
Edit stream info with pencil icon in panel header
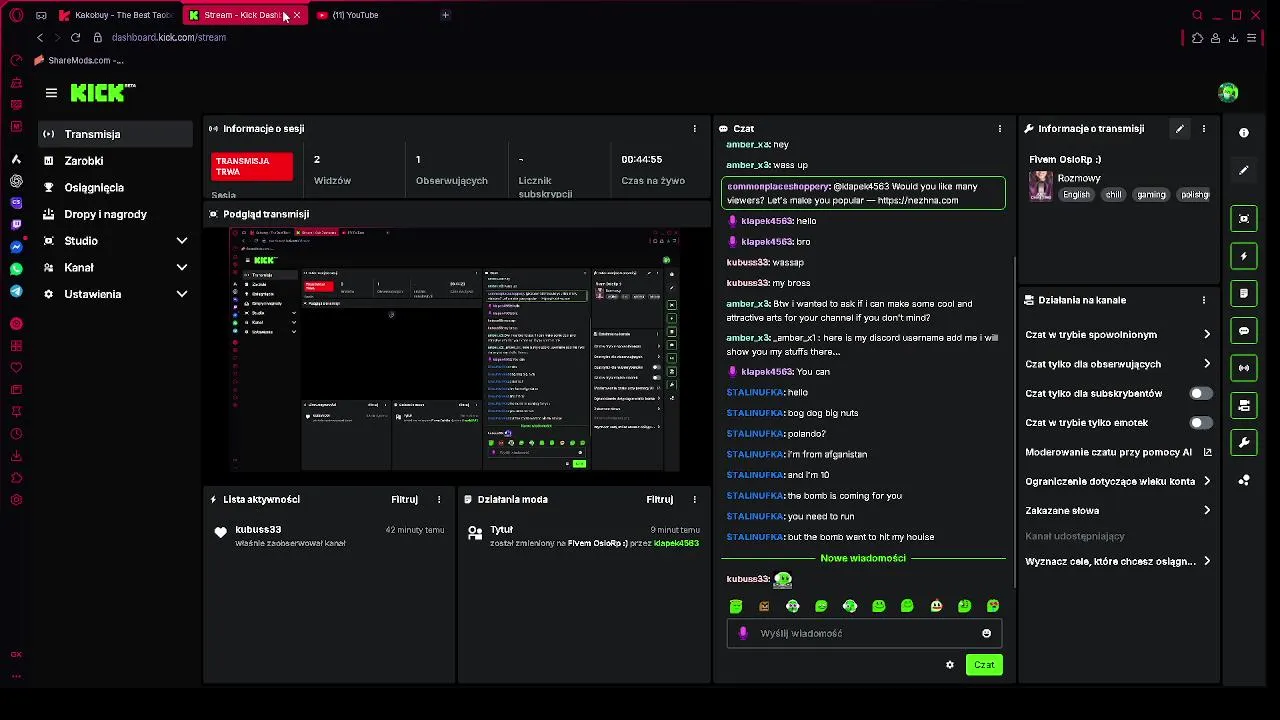(x=1179, y=129)
